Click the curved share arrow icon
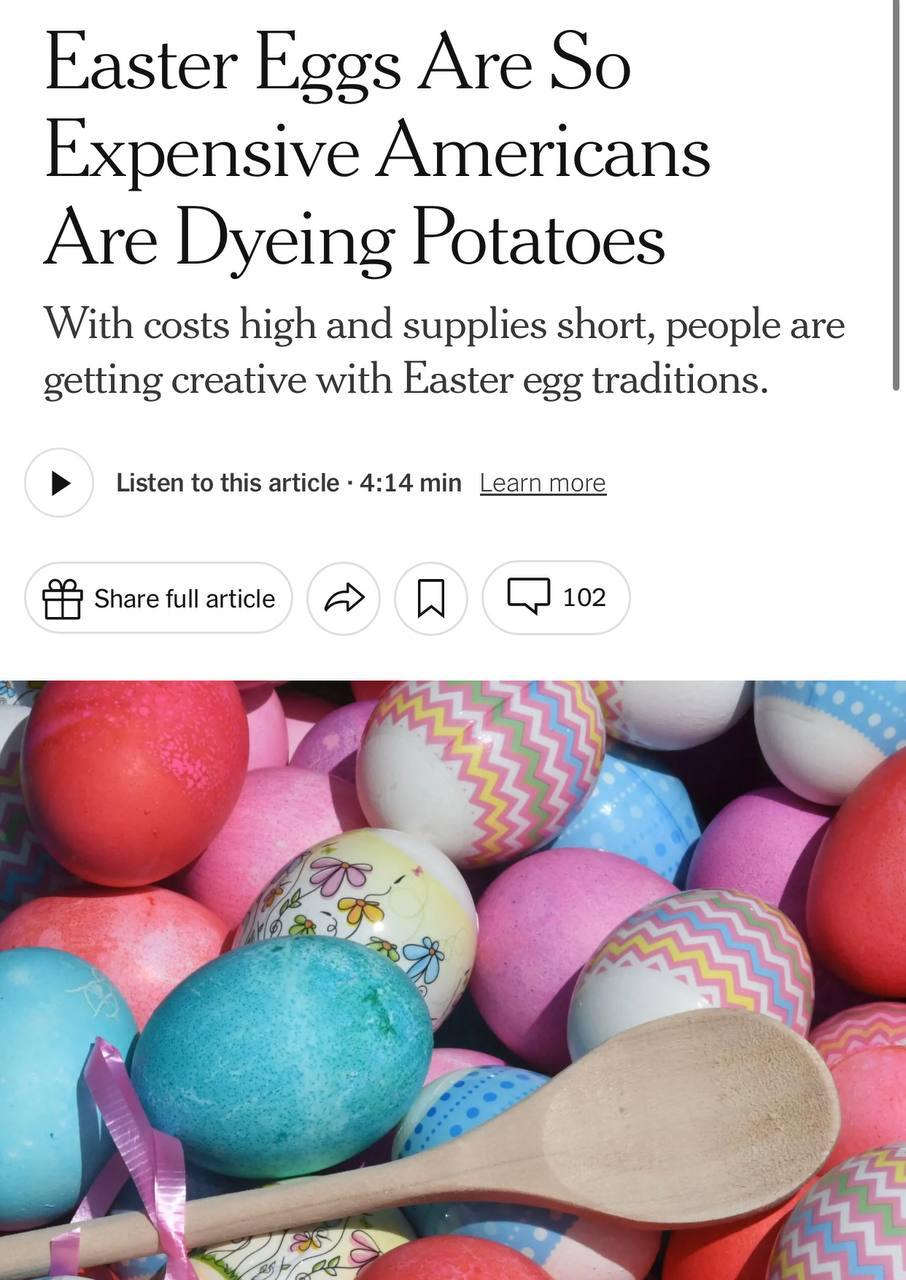Screen dimensions: 906x1280 (343, 599)
